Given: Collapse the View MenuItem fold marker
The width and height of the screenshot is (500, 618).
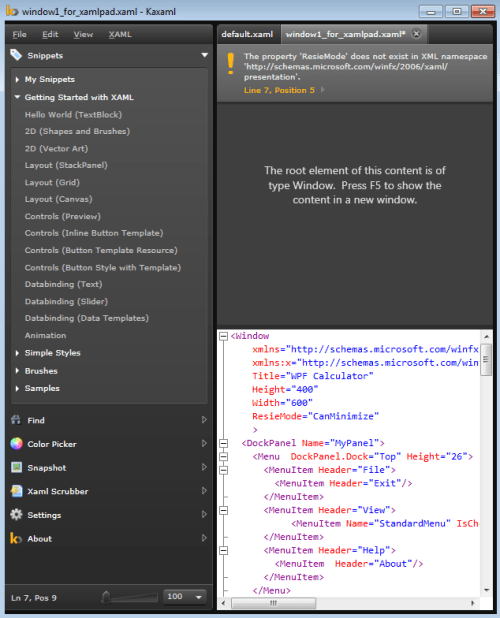Looking at the screenshot, I should pos(223,510).
